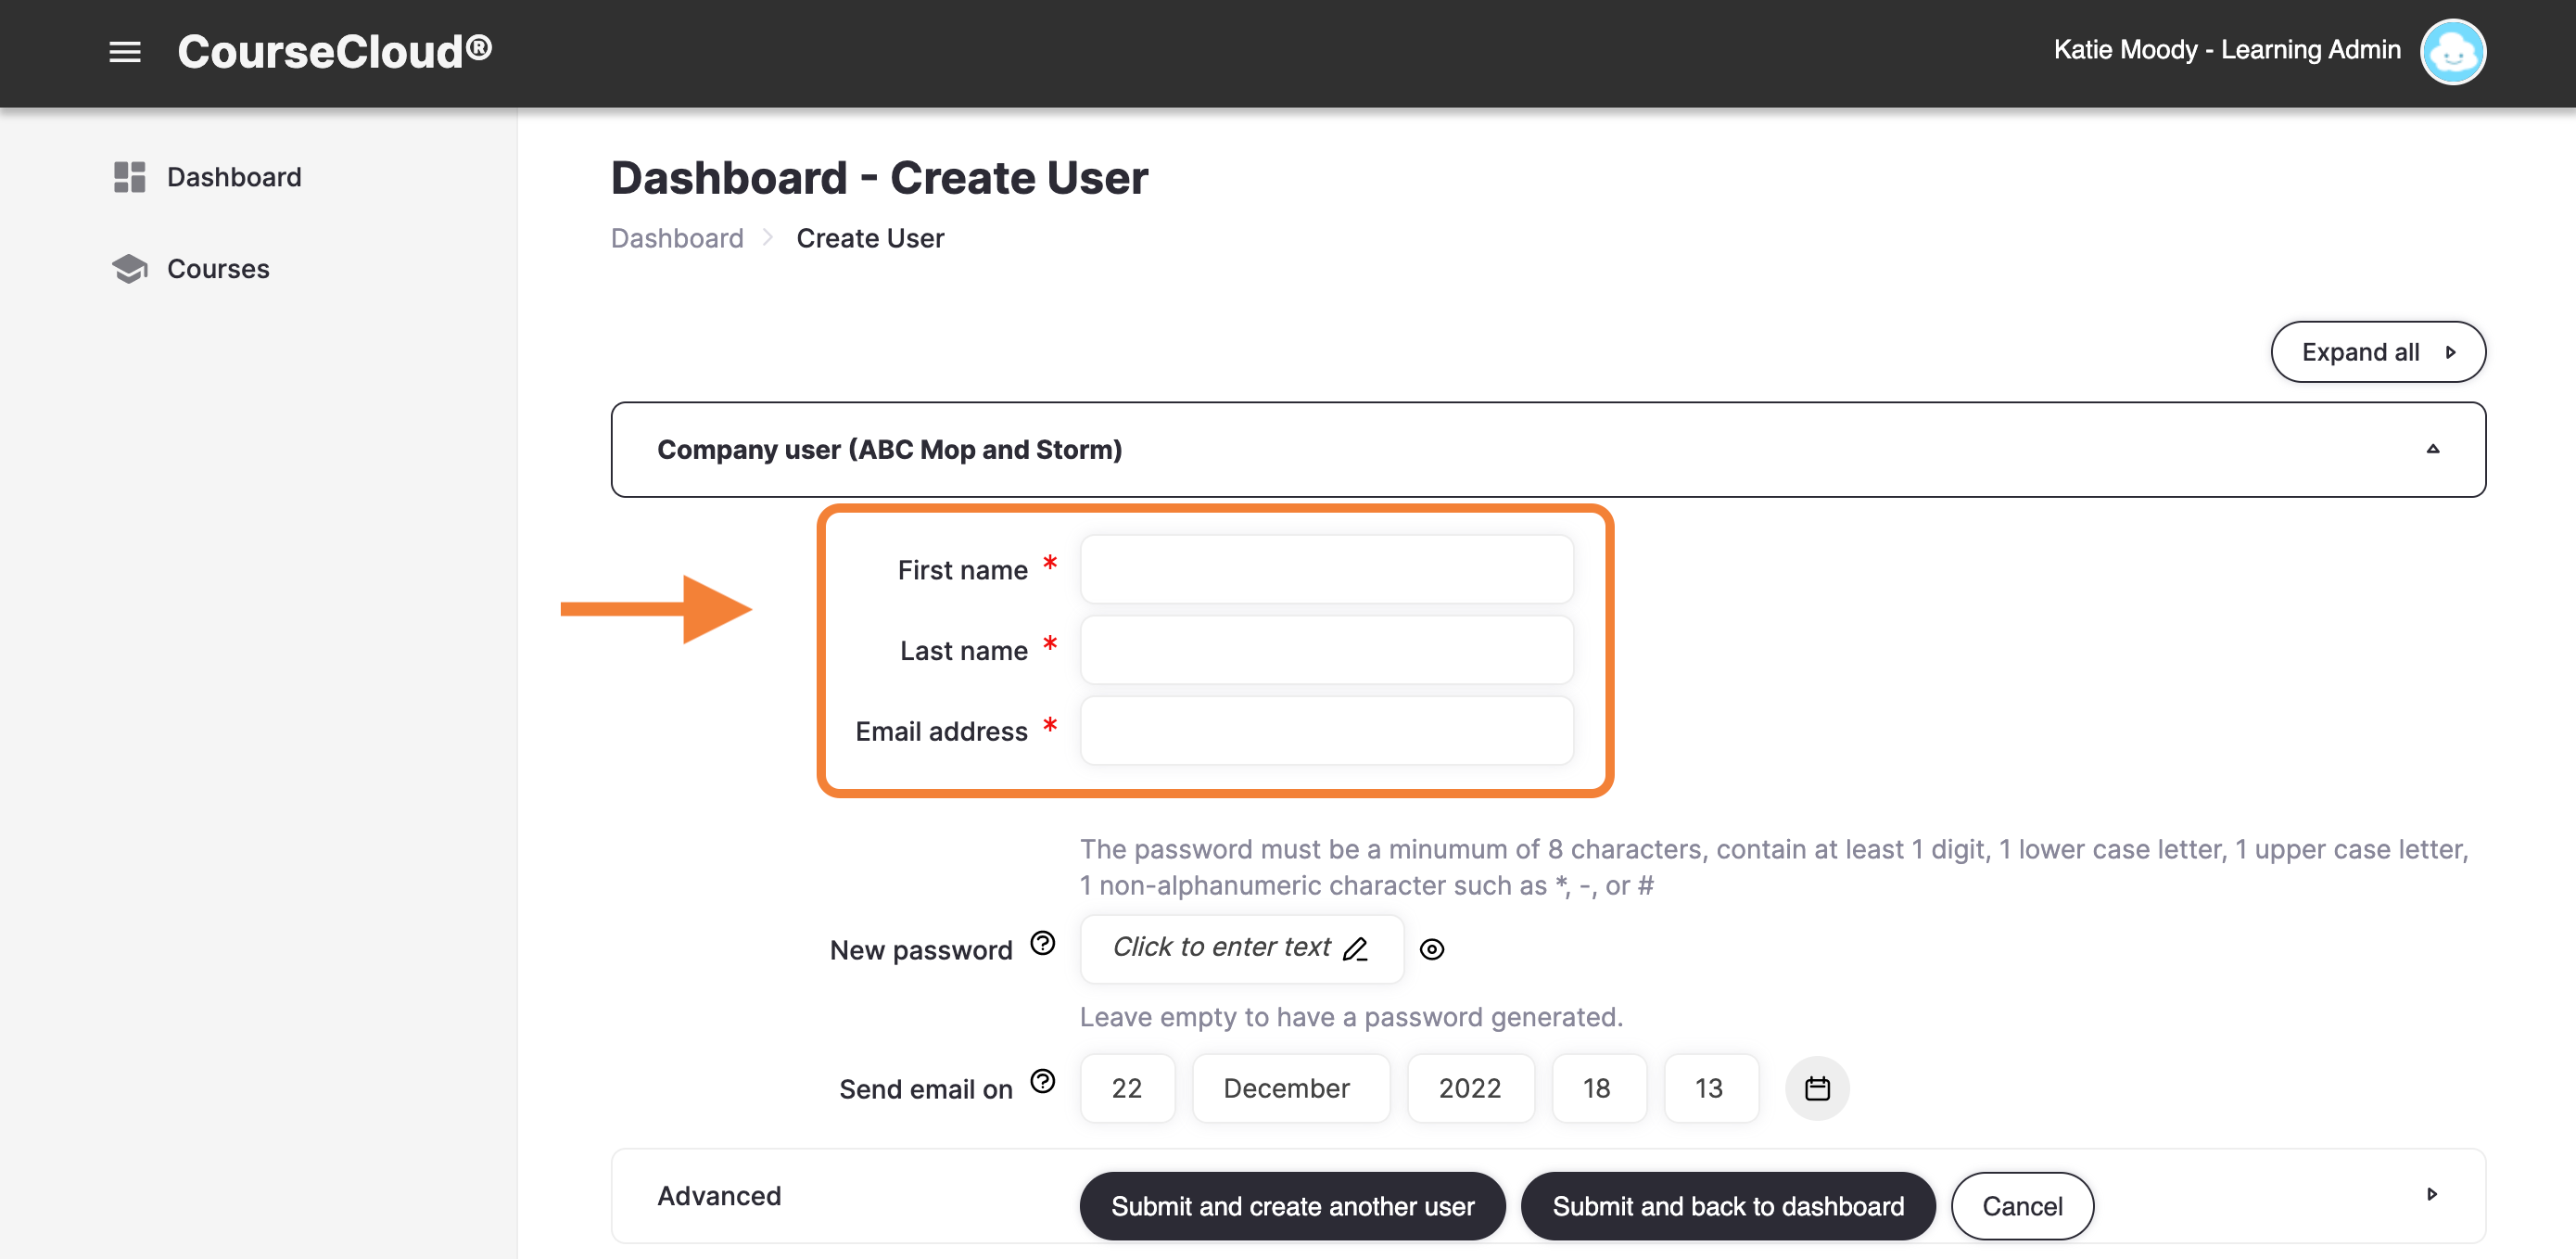Select the Dashboard icon in the sidebar

click(128, 176)
